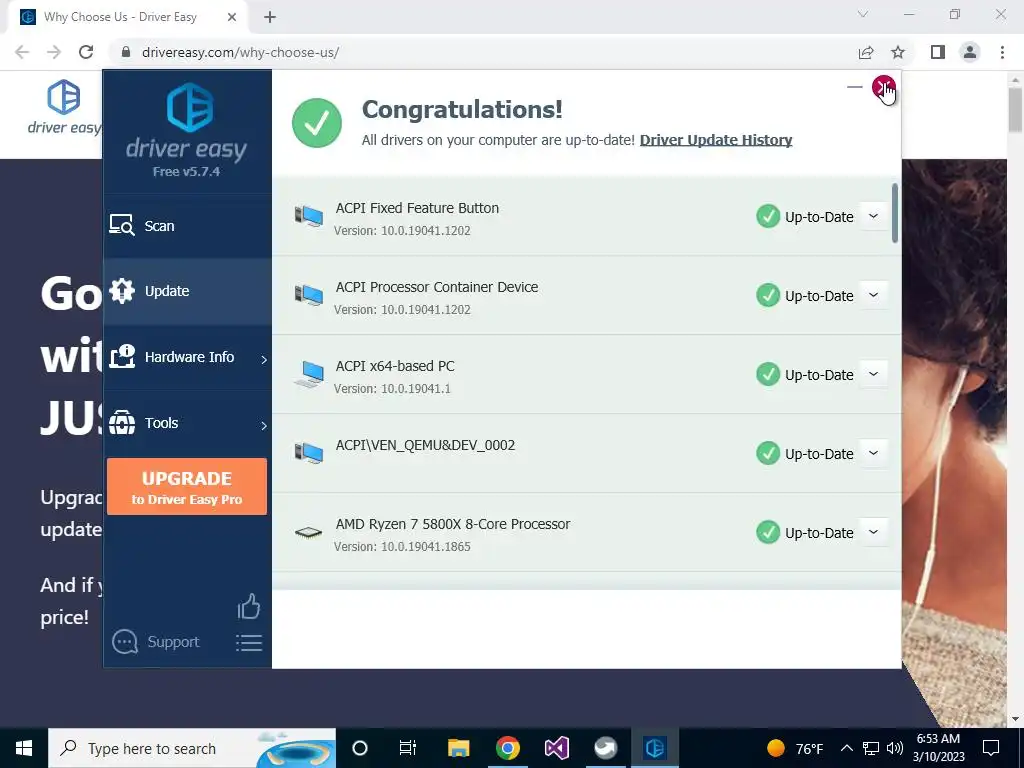Image resolution: width=1024 pixels, height=768 pixels.
Task: Click the Hardware Info monitor icon
Action: tap(122, 357)
